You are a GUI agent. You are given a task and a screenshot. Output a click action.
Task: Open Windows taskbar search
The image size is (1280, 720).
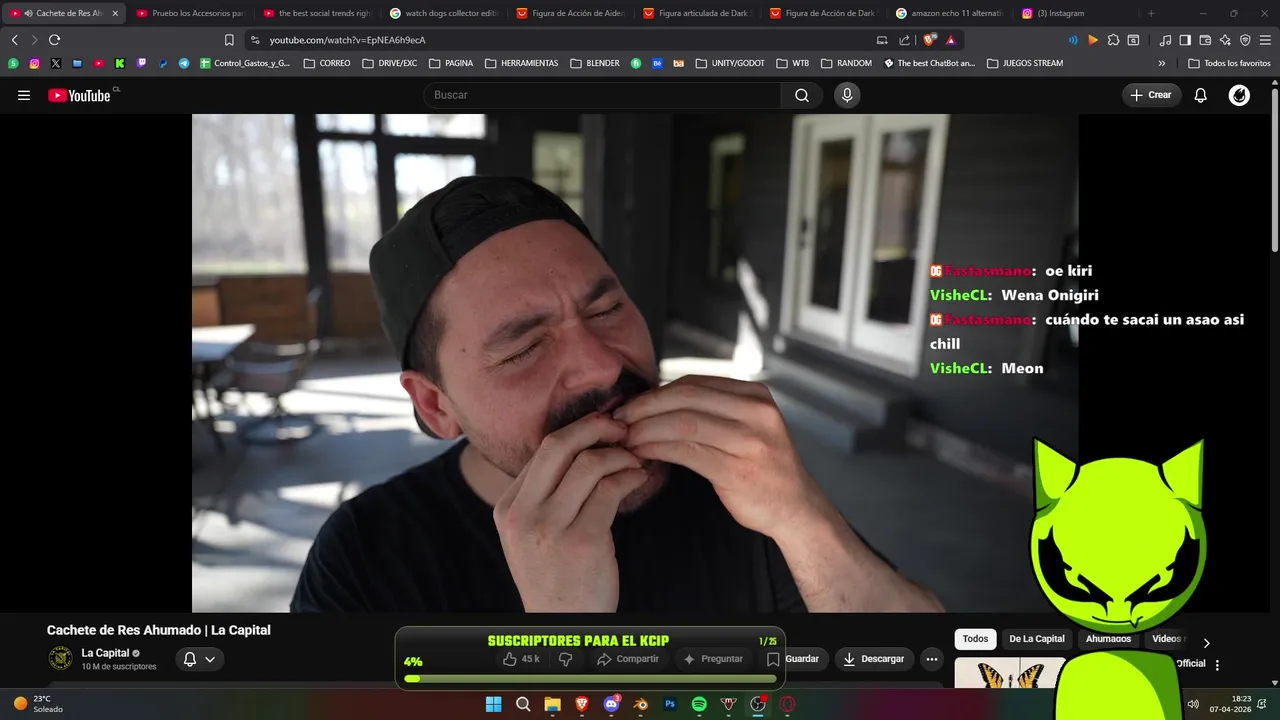[523, 704]
